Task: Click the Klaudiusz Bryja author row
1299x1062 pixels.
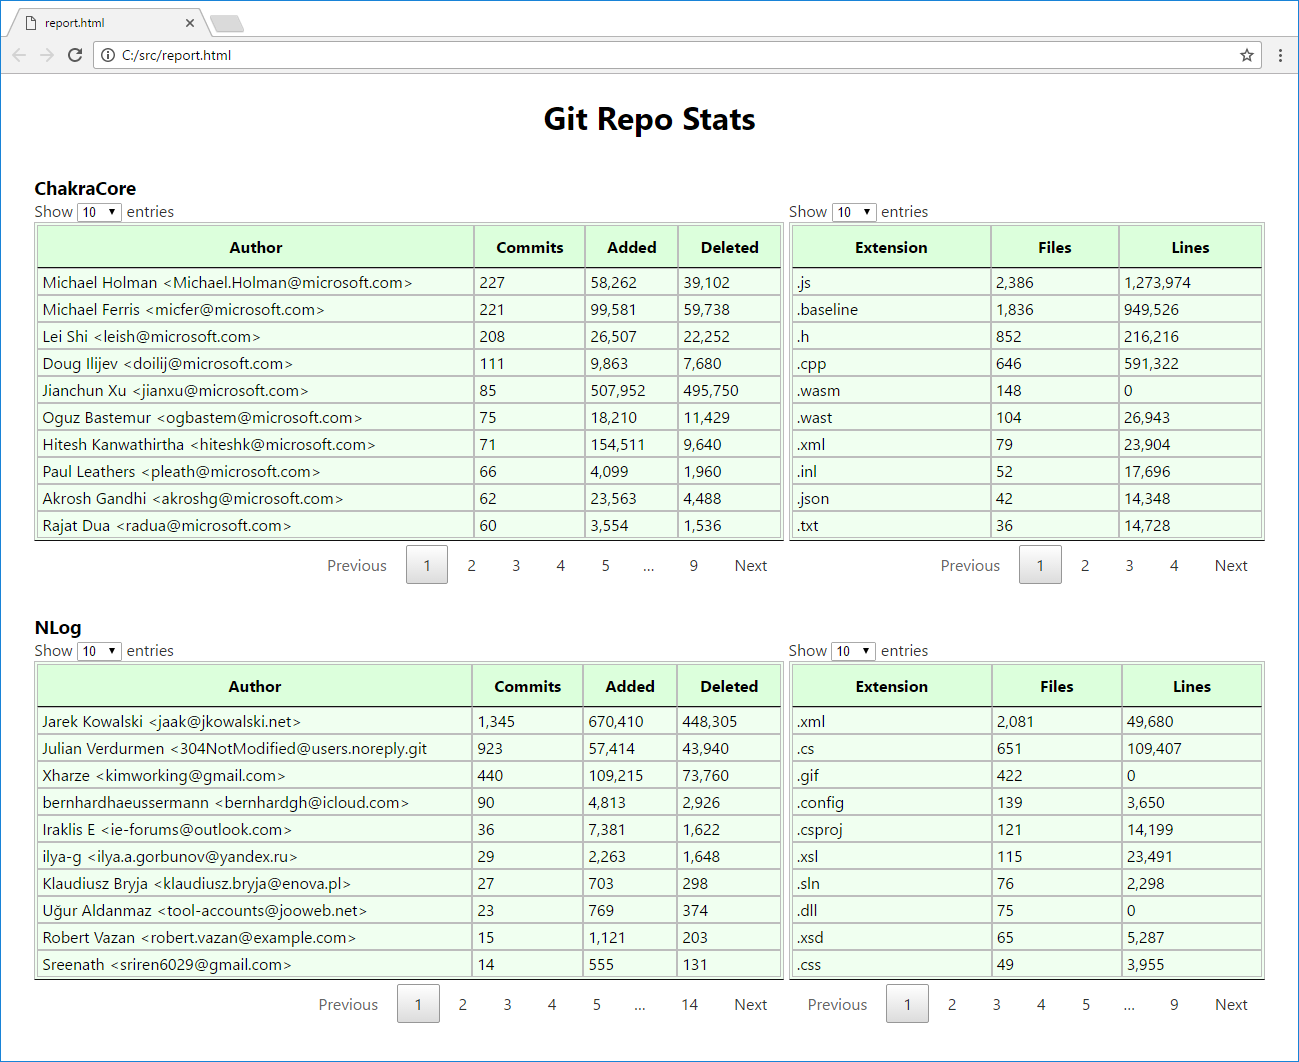Action: tap(409, 883)
